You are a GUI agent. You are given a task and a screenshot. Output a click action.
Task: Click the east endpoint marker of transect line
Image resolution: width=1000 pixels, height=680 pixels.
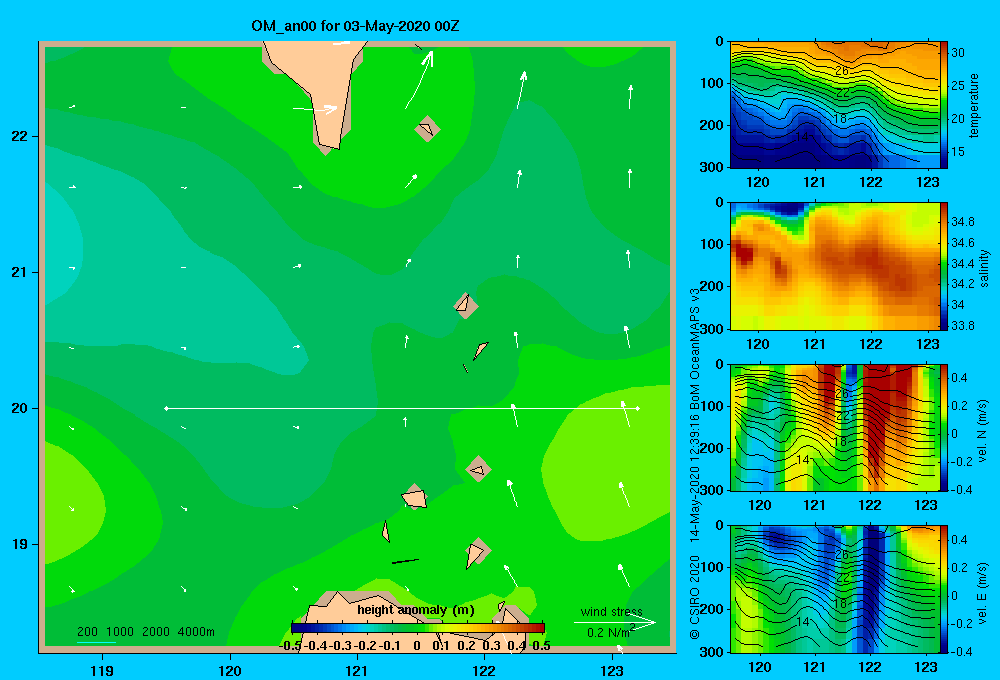pyautogui.click(x=638, y=408)
